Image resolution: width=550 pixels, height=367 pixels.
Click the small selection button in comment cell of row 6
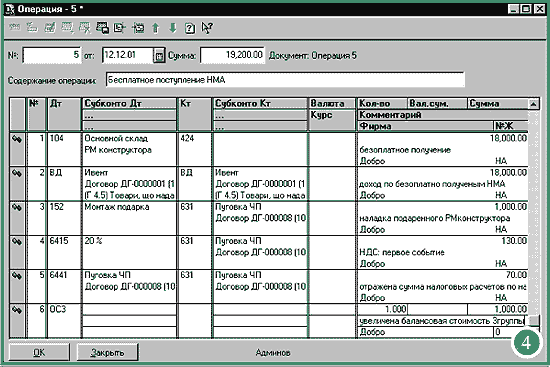[534, 320]
